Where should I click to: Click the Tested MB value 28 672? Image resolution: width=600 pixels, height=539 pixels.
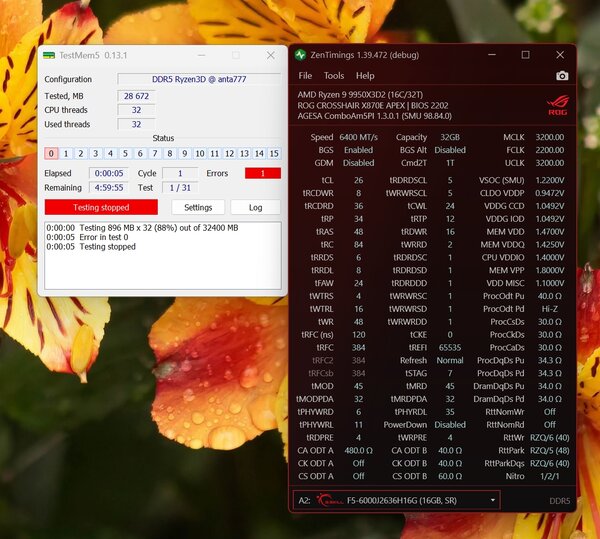[x=136, y=96]
